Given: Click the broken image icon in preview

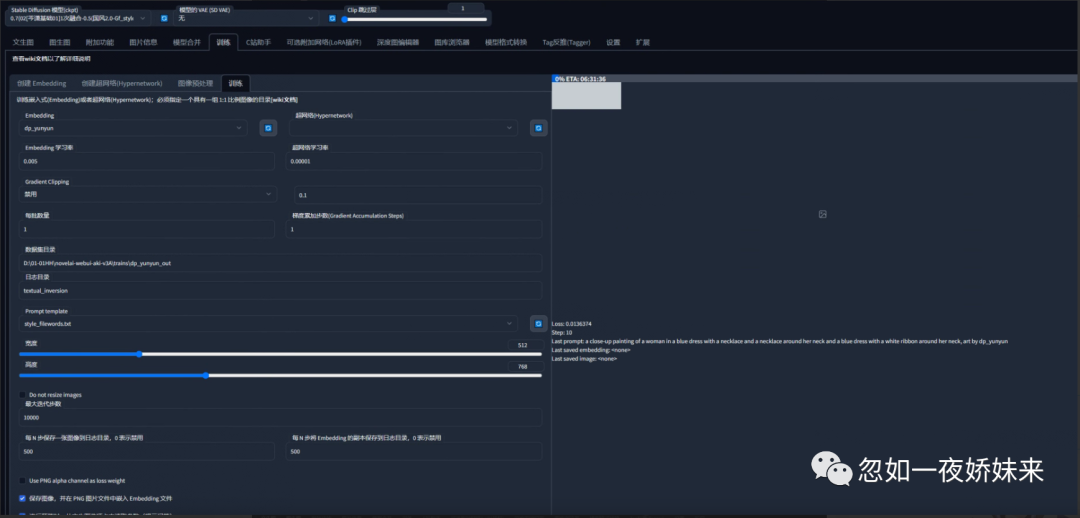Looking at the screenshot, I should point(822,214).
